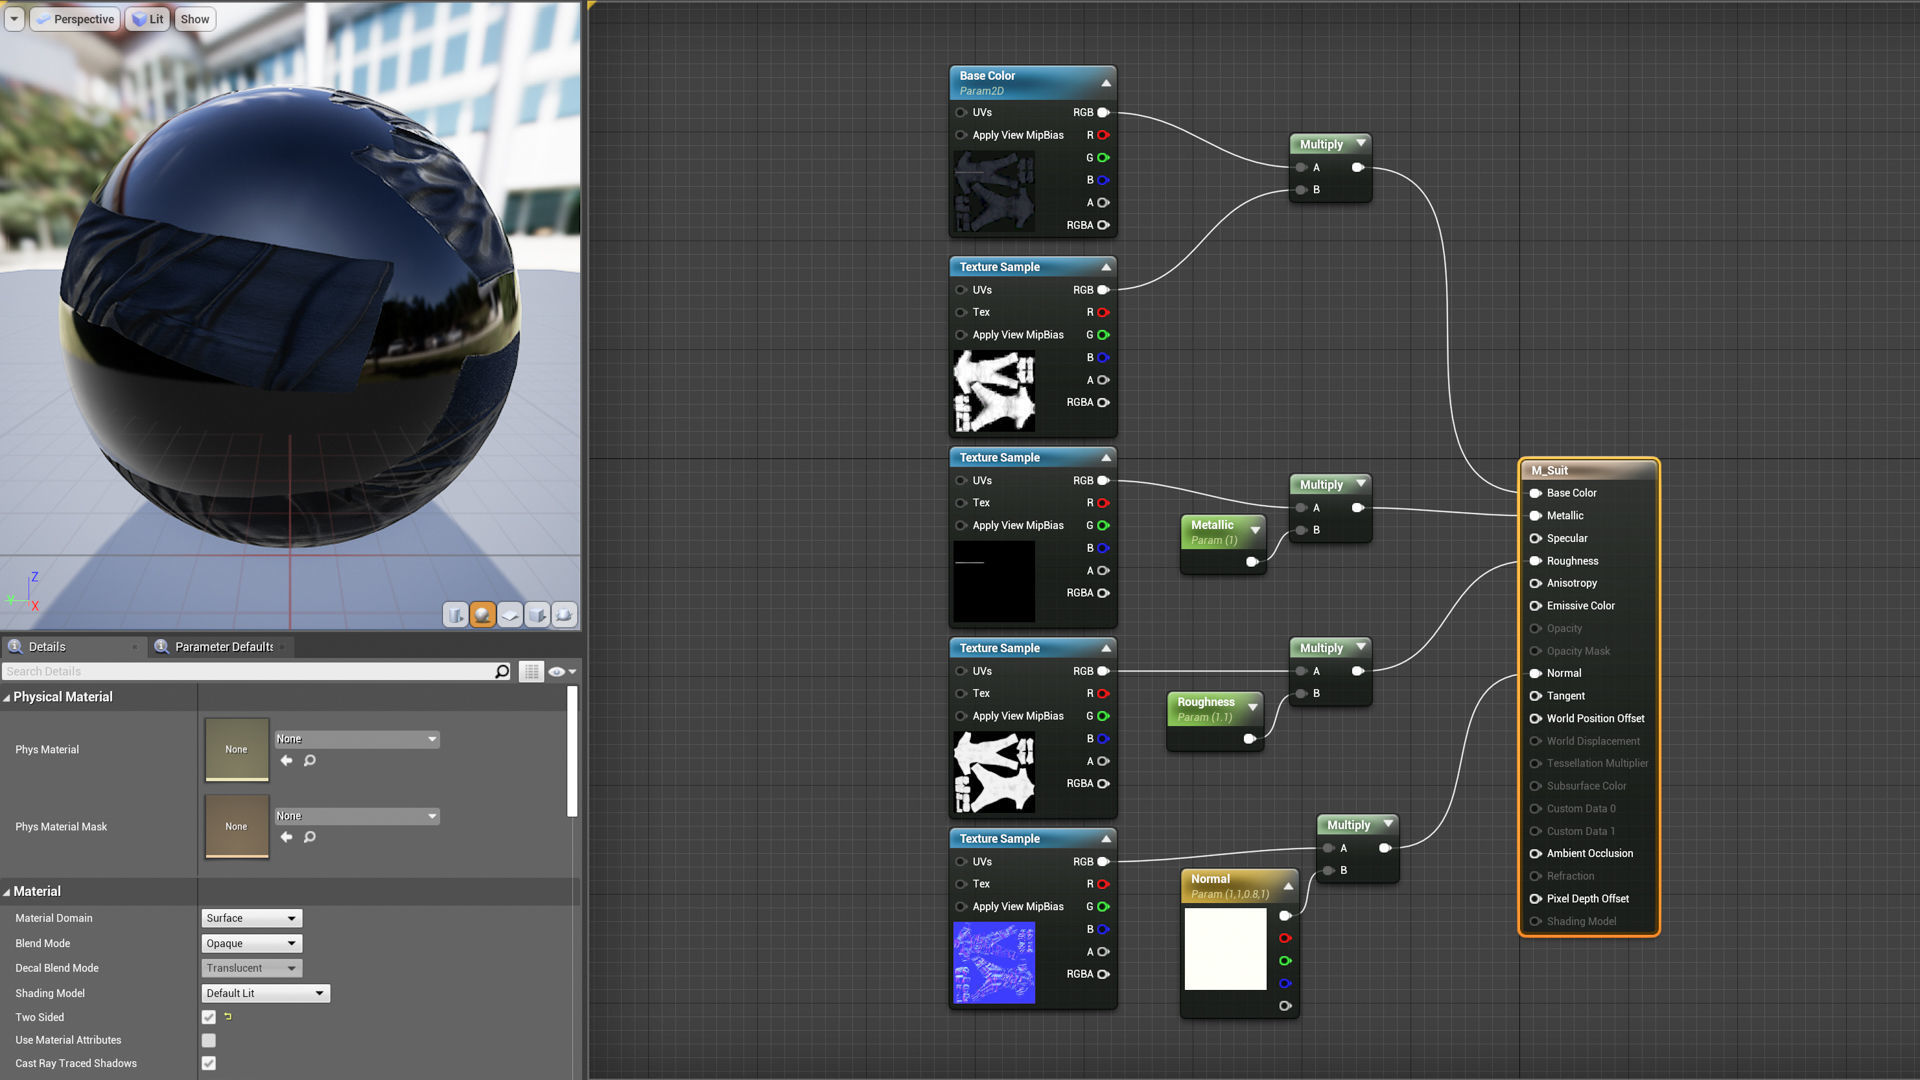The image size is (1920, 1080).
Task: Select the cylinder preview mesh icon
Action: (x=455, y=615)
